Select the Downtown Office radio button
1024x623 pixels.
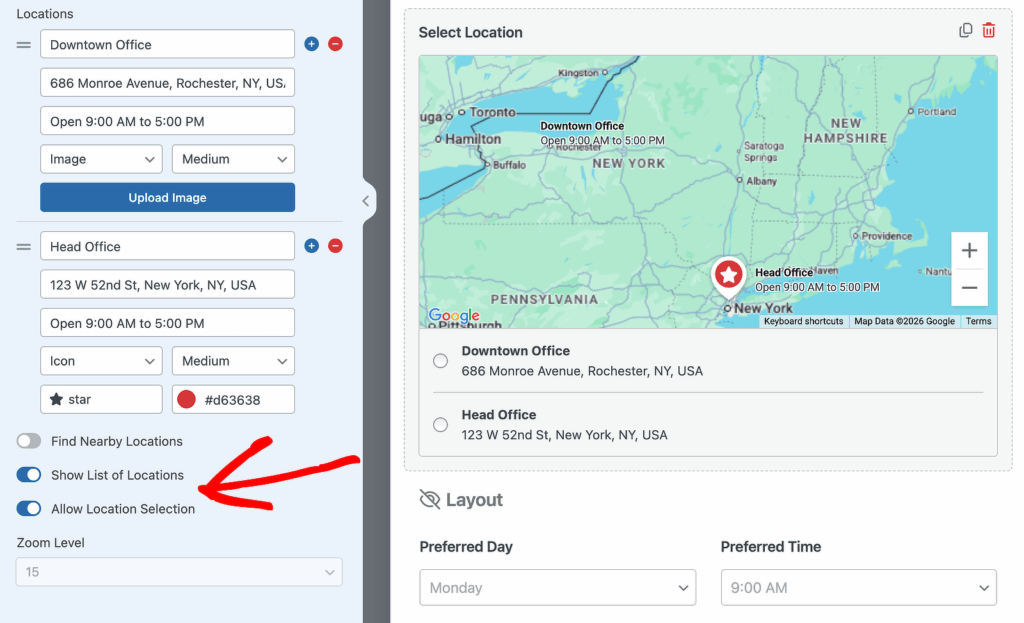(x=440, y=360)
